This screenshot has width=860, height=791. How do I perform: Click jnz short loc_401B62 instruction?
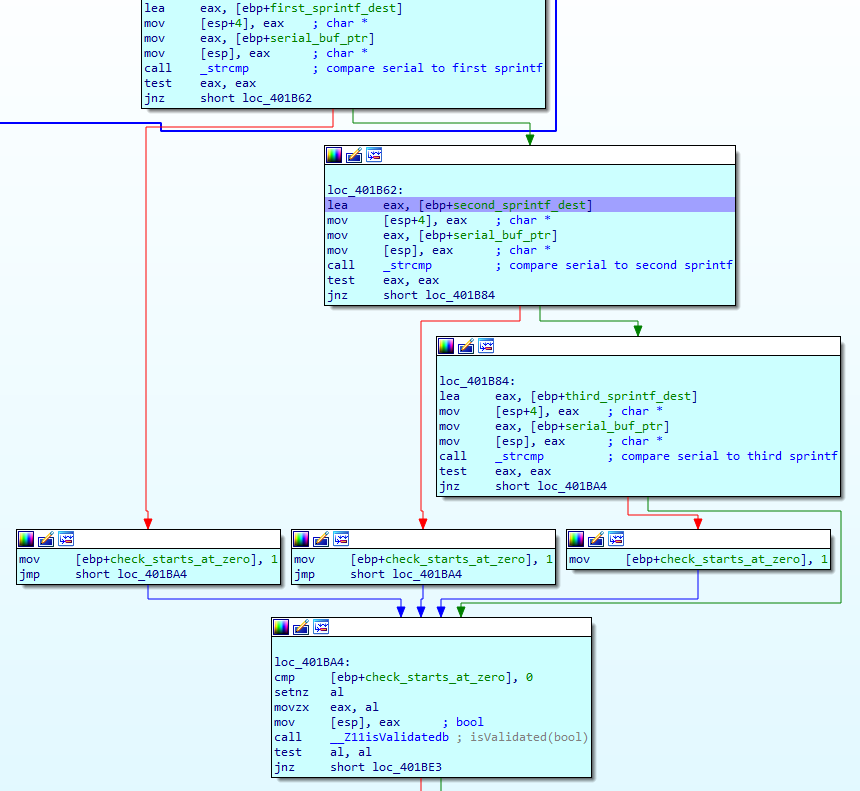tap(228, 98)
